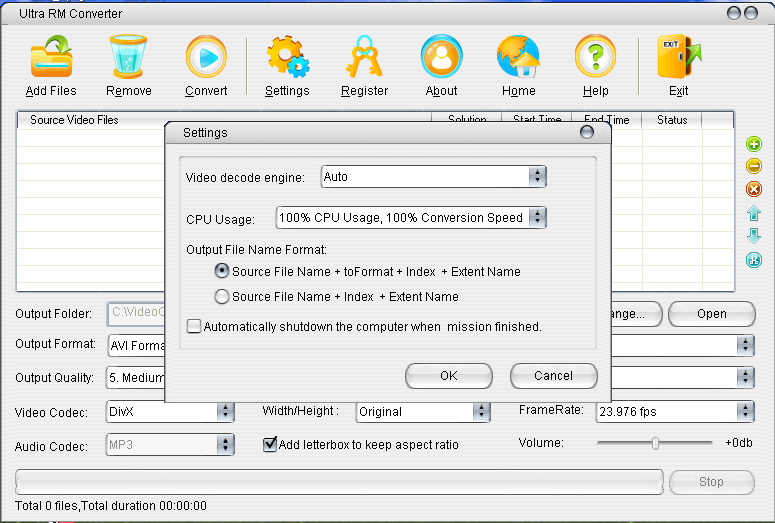This screenshot has height=523, width=775.
Task: Open the Video decode engine dropdown
Action: pyautogui.click(x=537, y=177)
